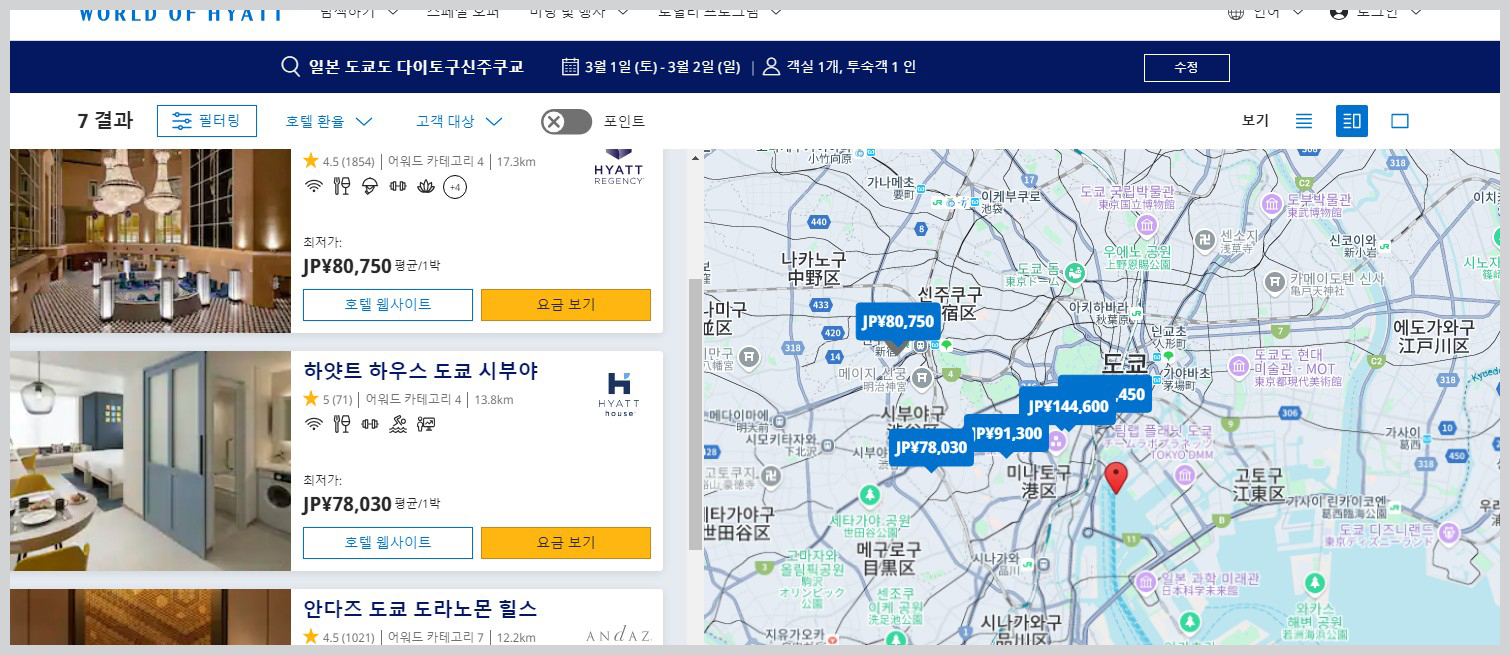
Task: Click 요금 보기 for Hyatt House Shibuya
Action: click(x=566, y=543)
